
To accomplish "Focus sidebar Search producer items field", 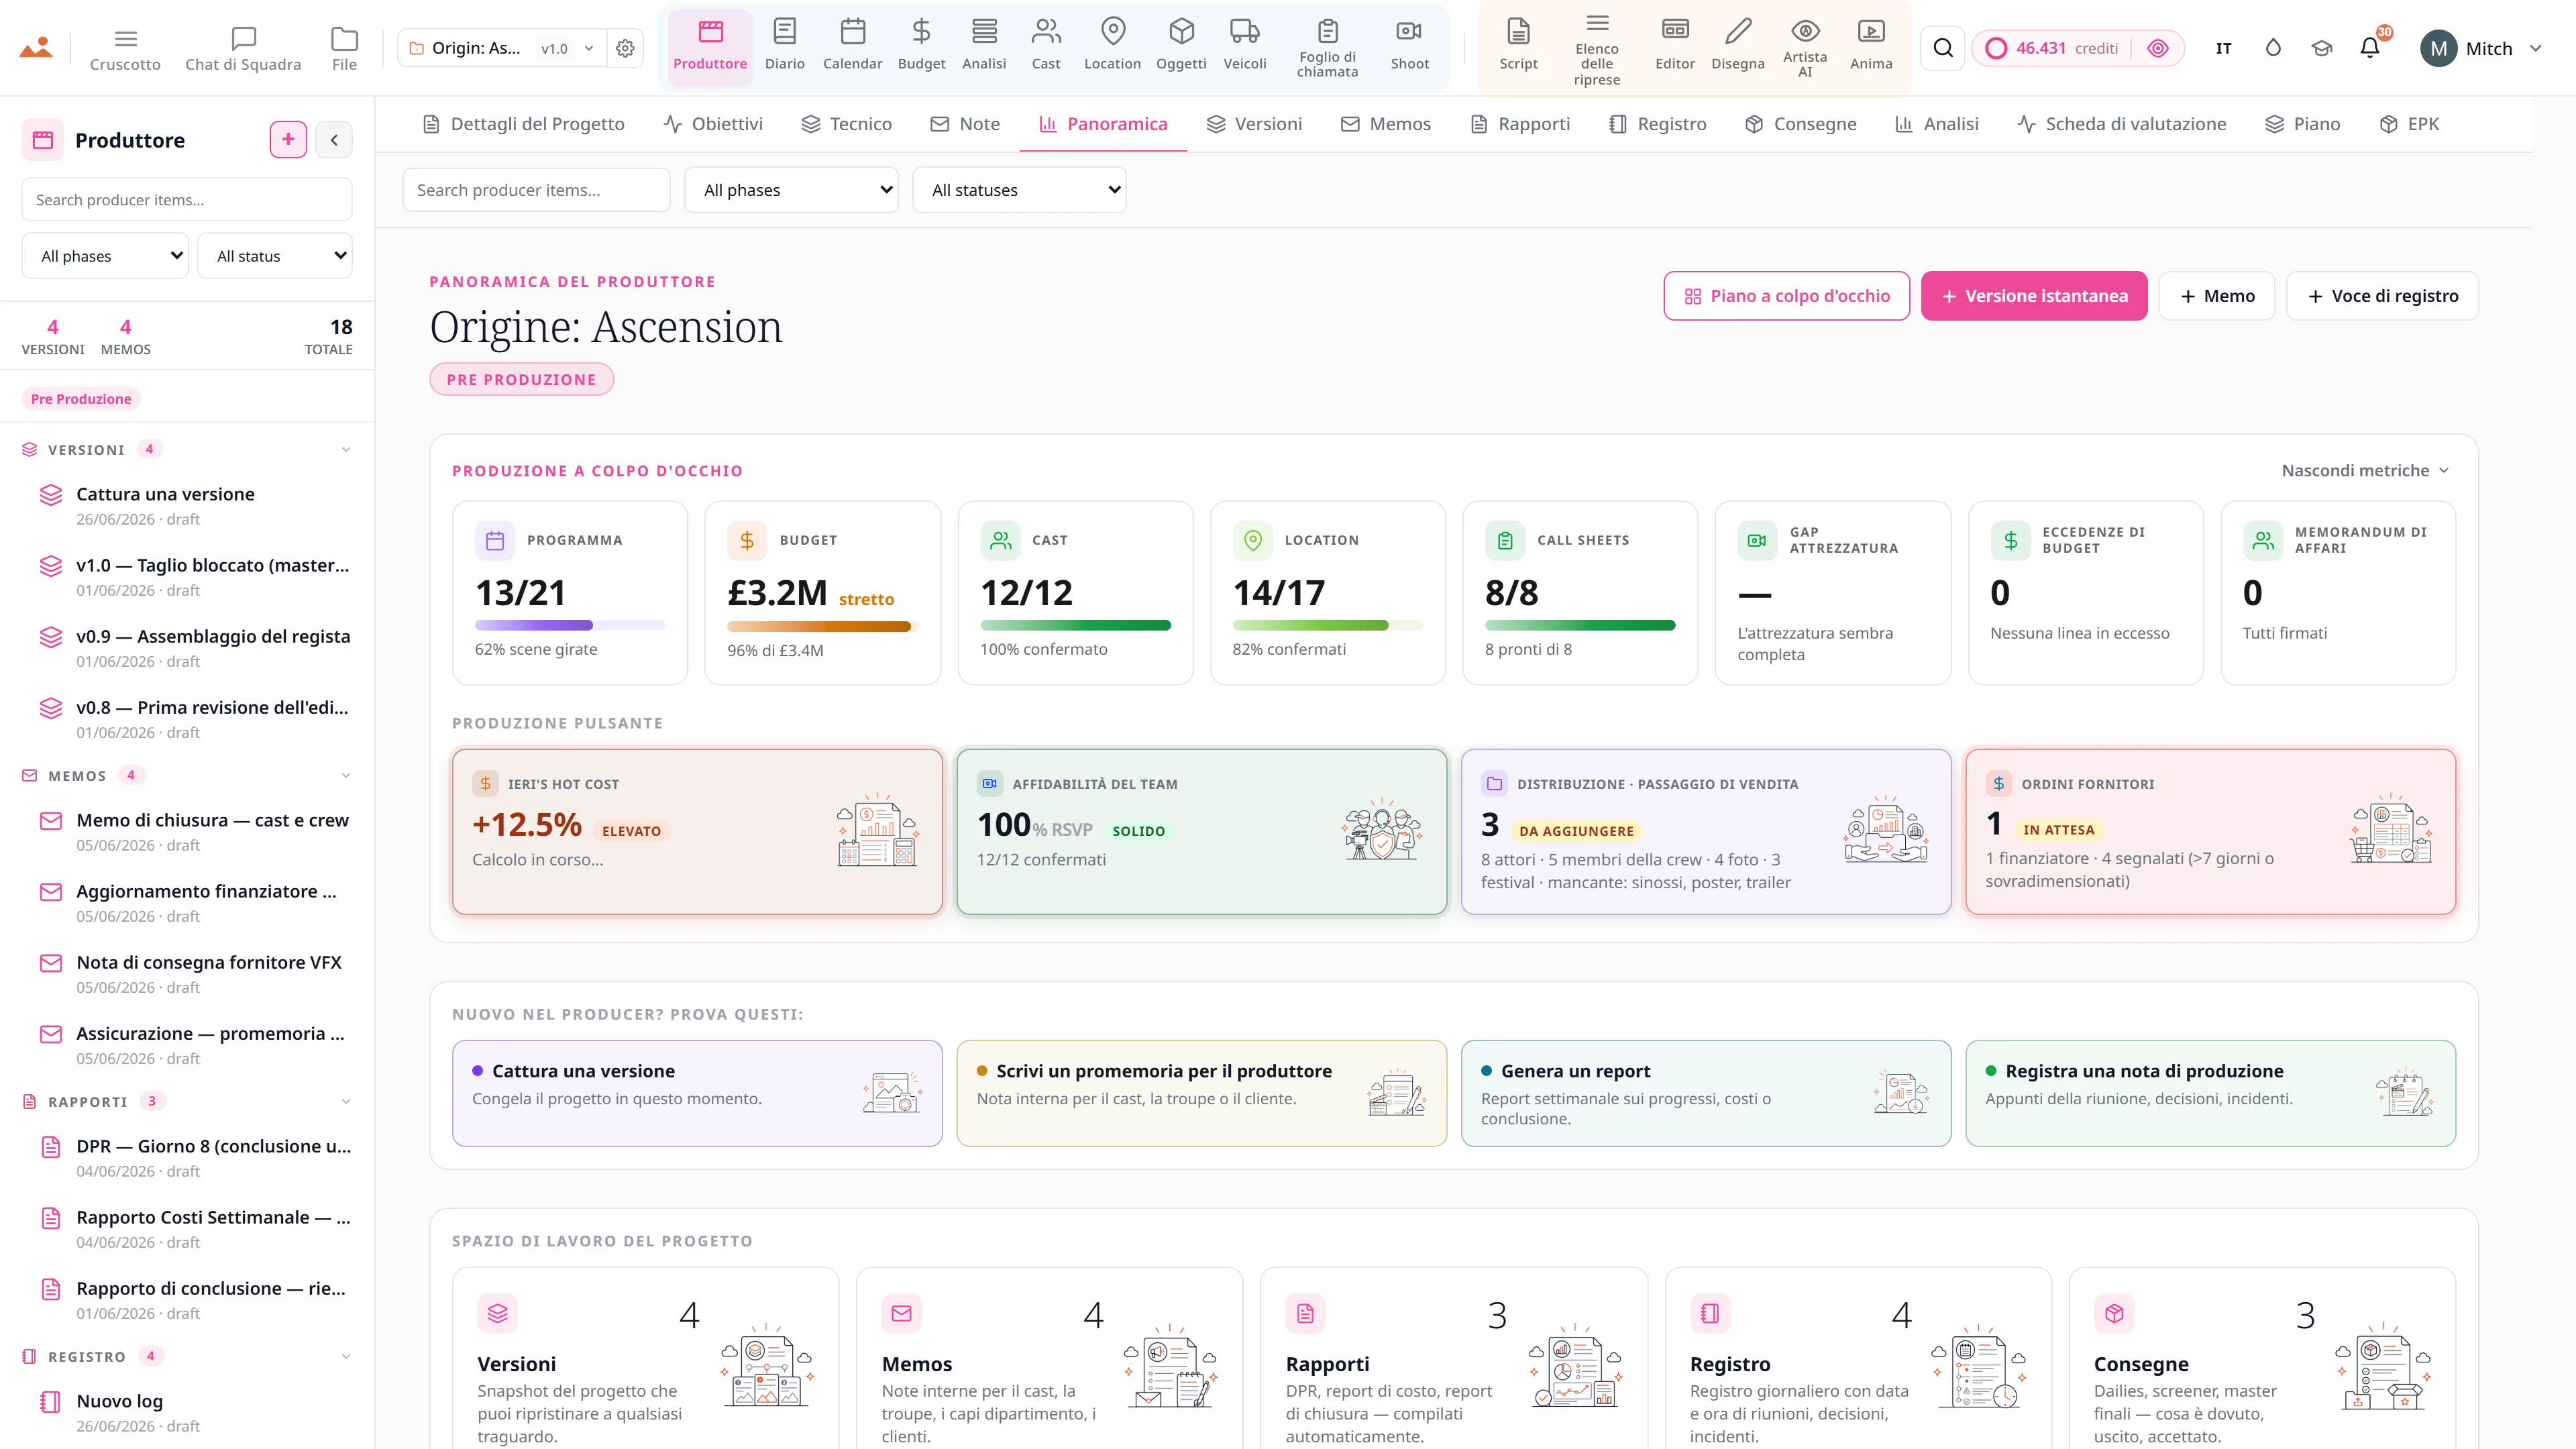I will (187, 200).
